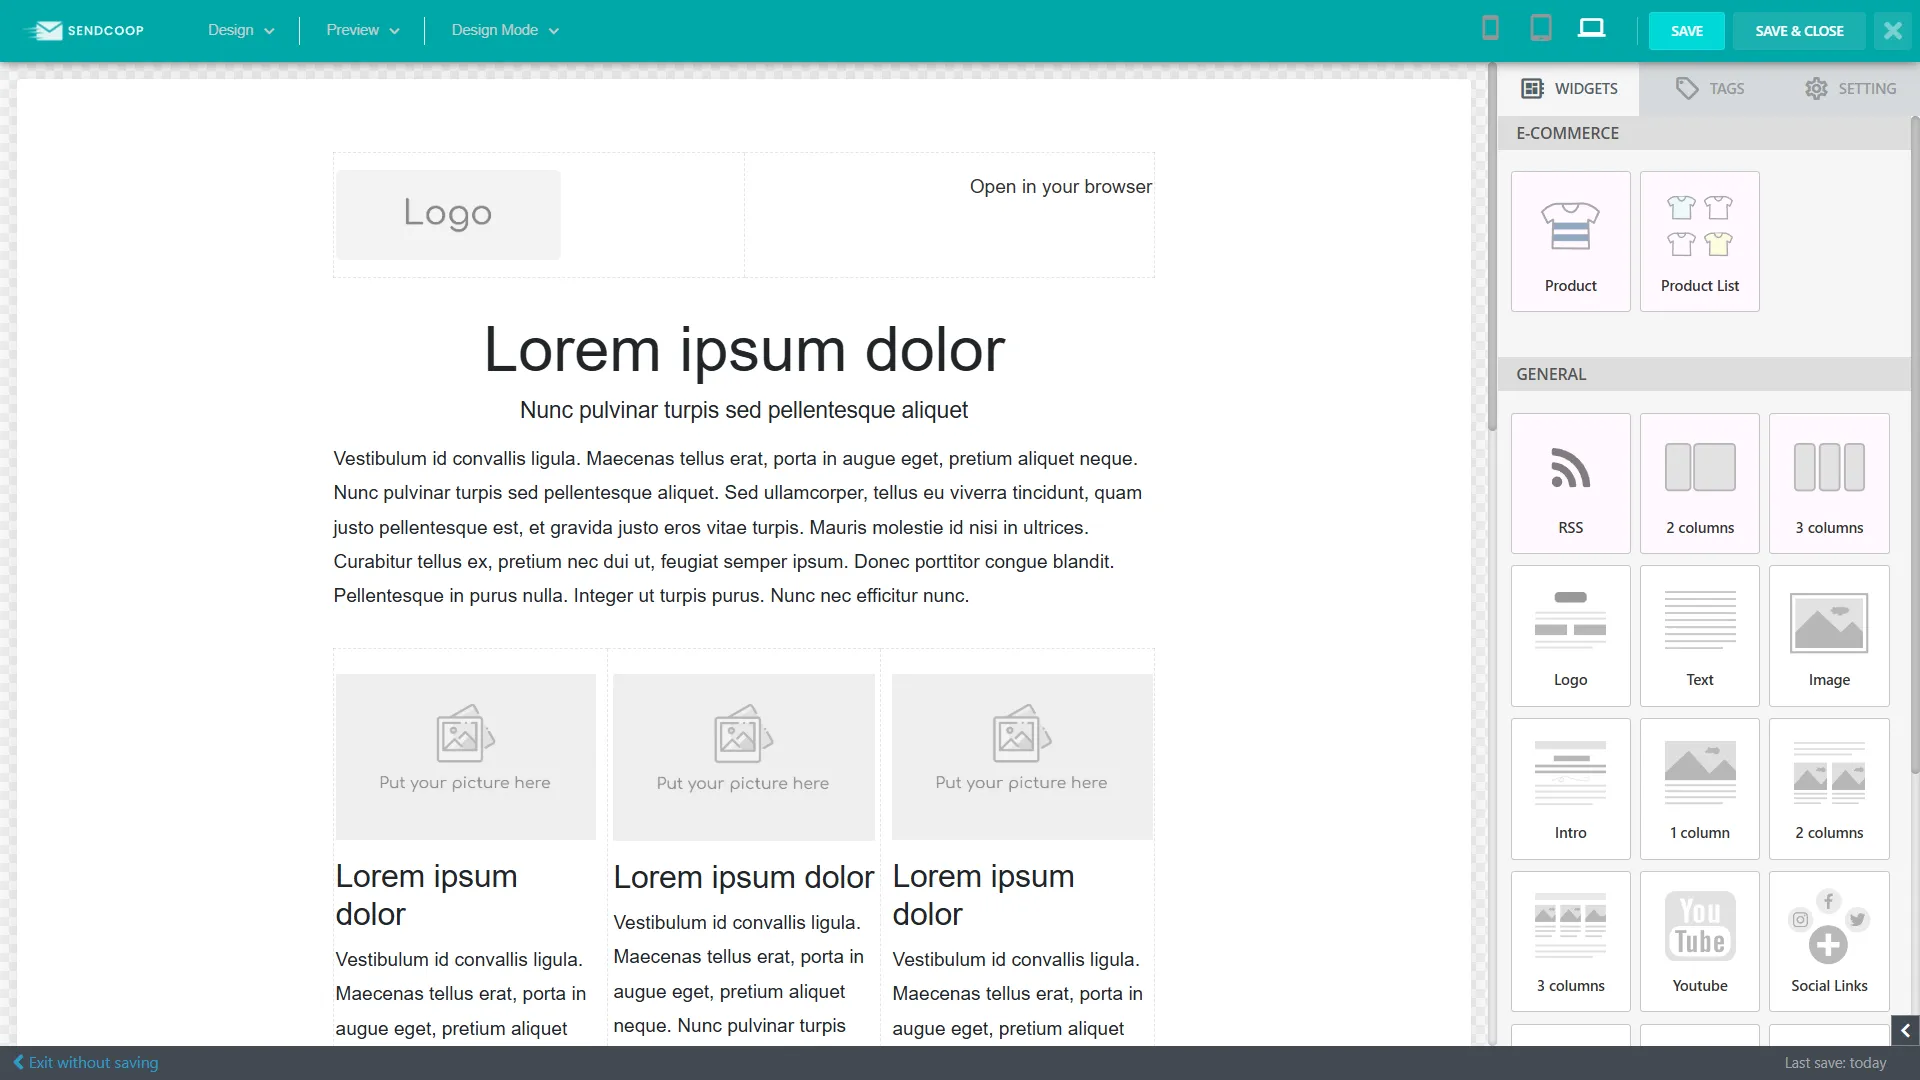Choose the Intro widget

pyautogui.click(x=1570, y=789)
